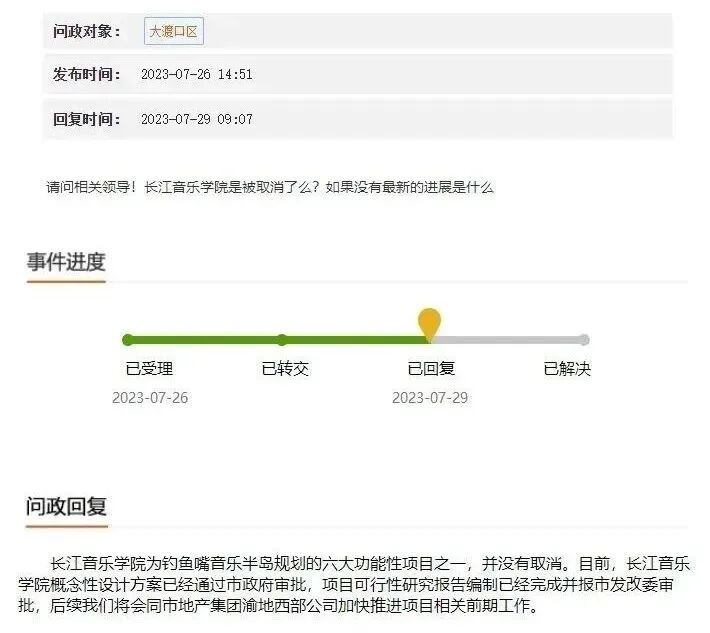Click the 大渡口区 tag button
This screenshot has height=633, width=710.
click(174, 31)
